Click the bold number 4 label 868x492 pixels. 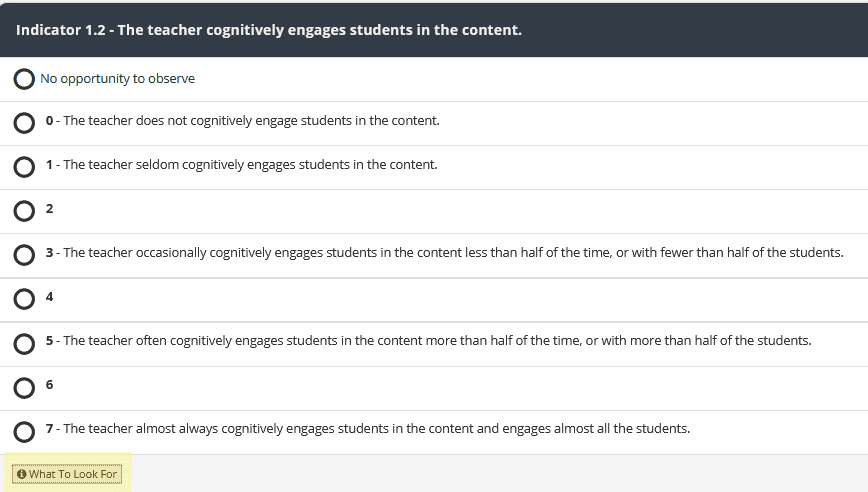tap(49, 297)
